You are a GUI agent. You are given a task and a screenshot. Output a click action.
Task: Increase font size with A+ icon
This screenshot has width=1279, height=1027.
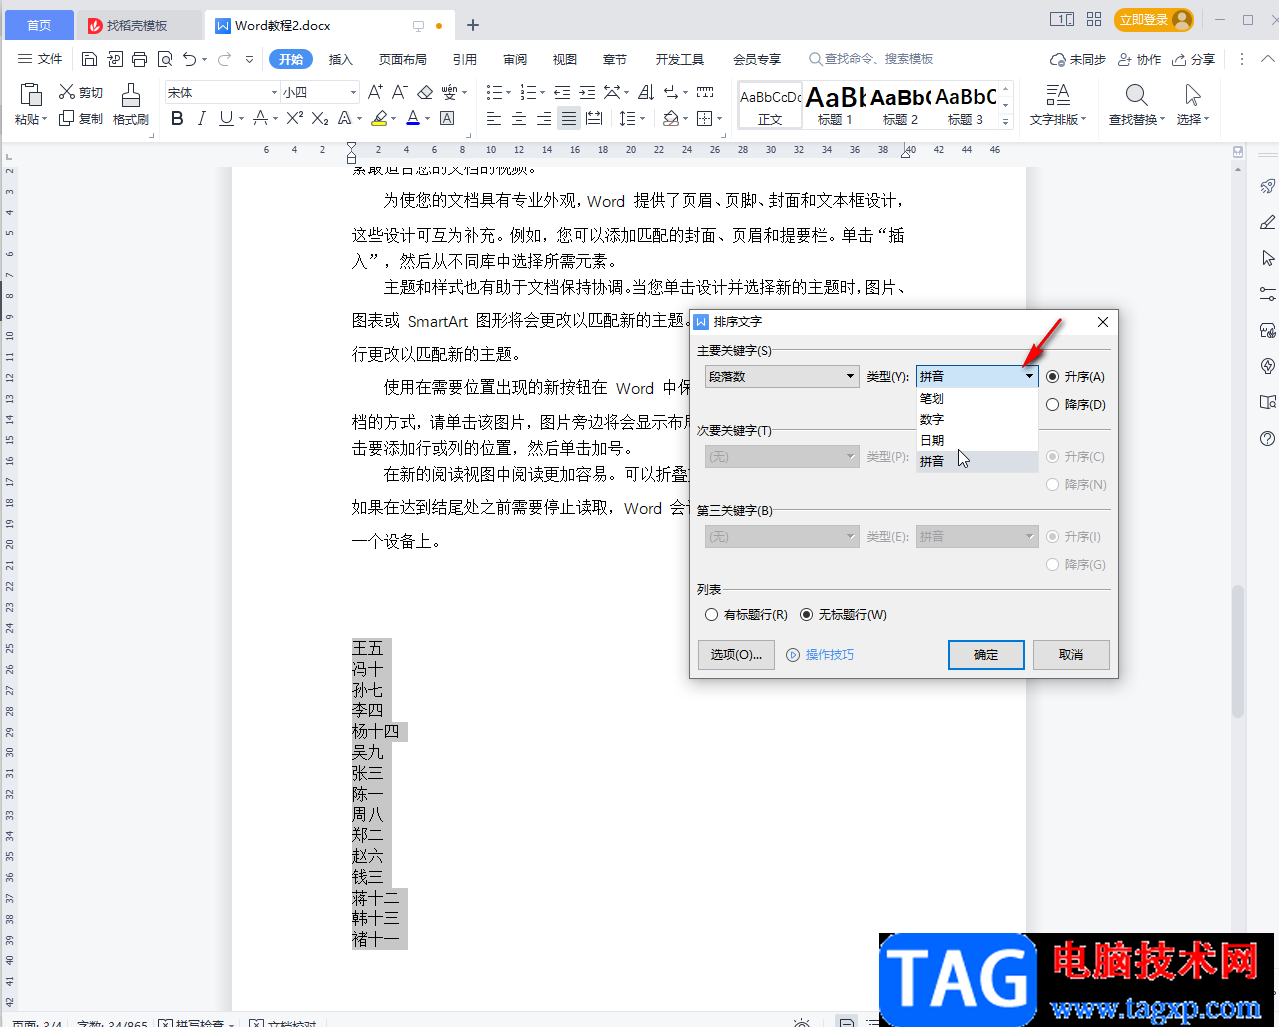(x=375, y=92)
